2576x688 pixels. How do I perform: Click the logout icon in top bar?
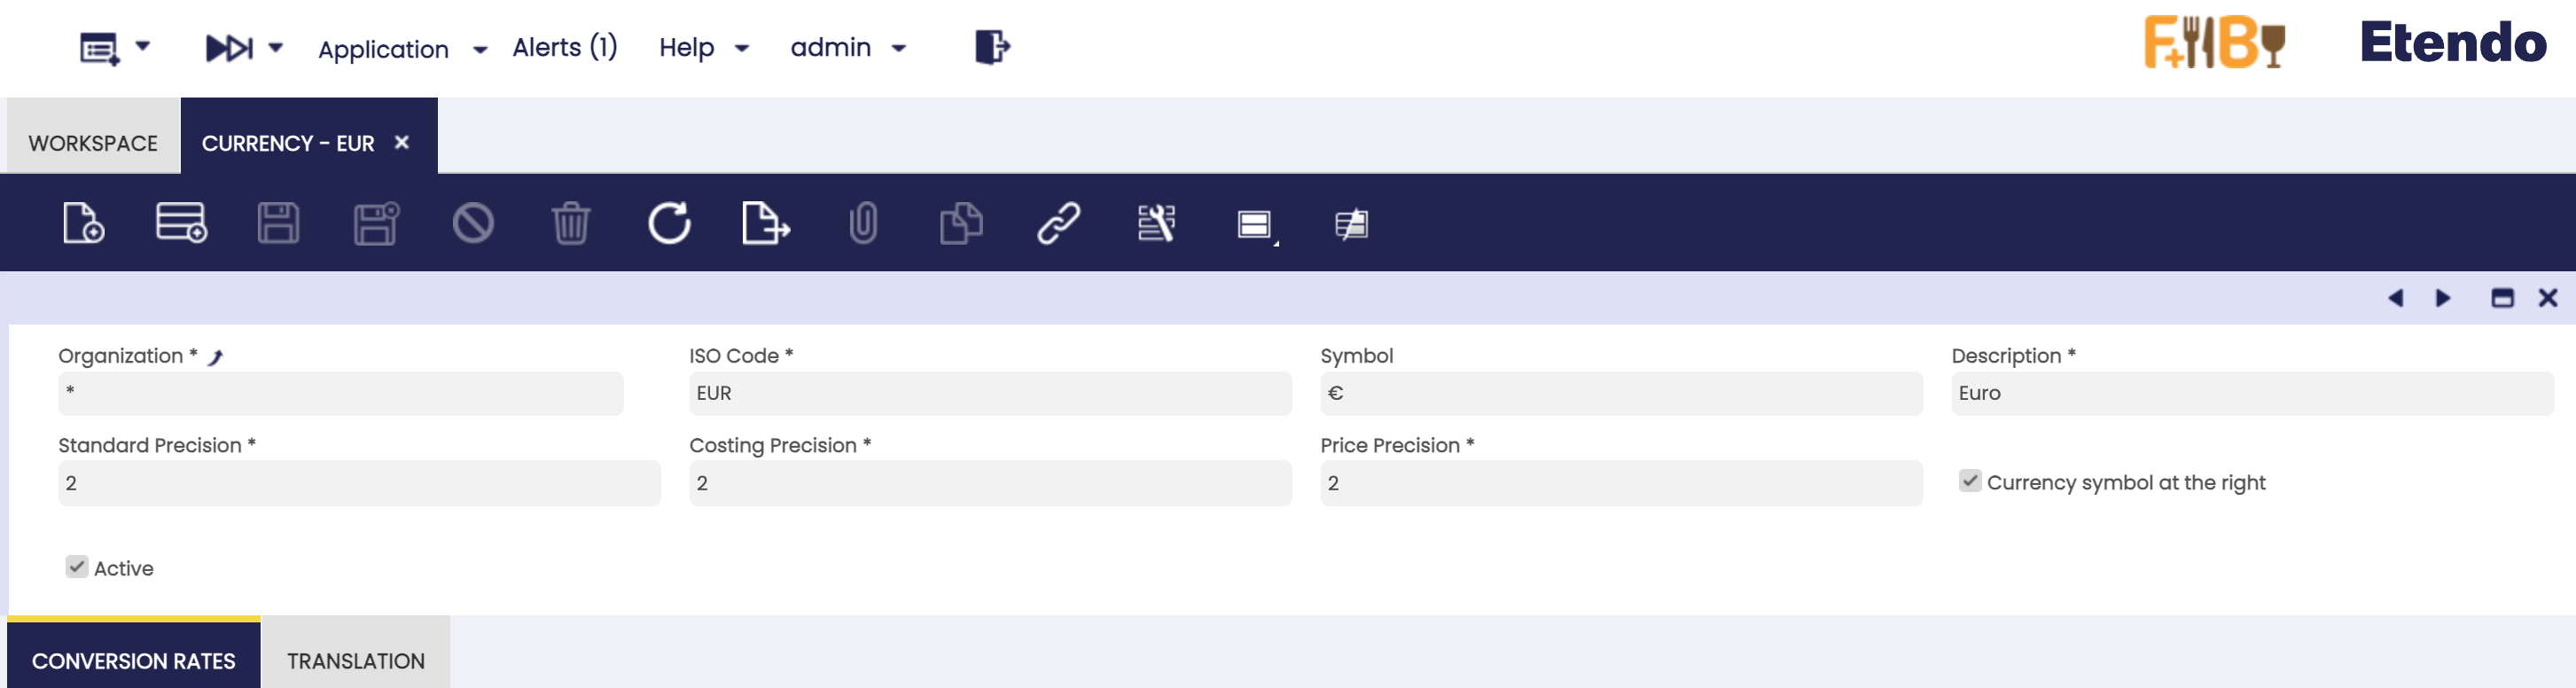(992, 47)
